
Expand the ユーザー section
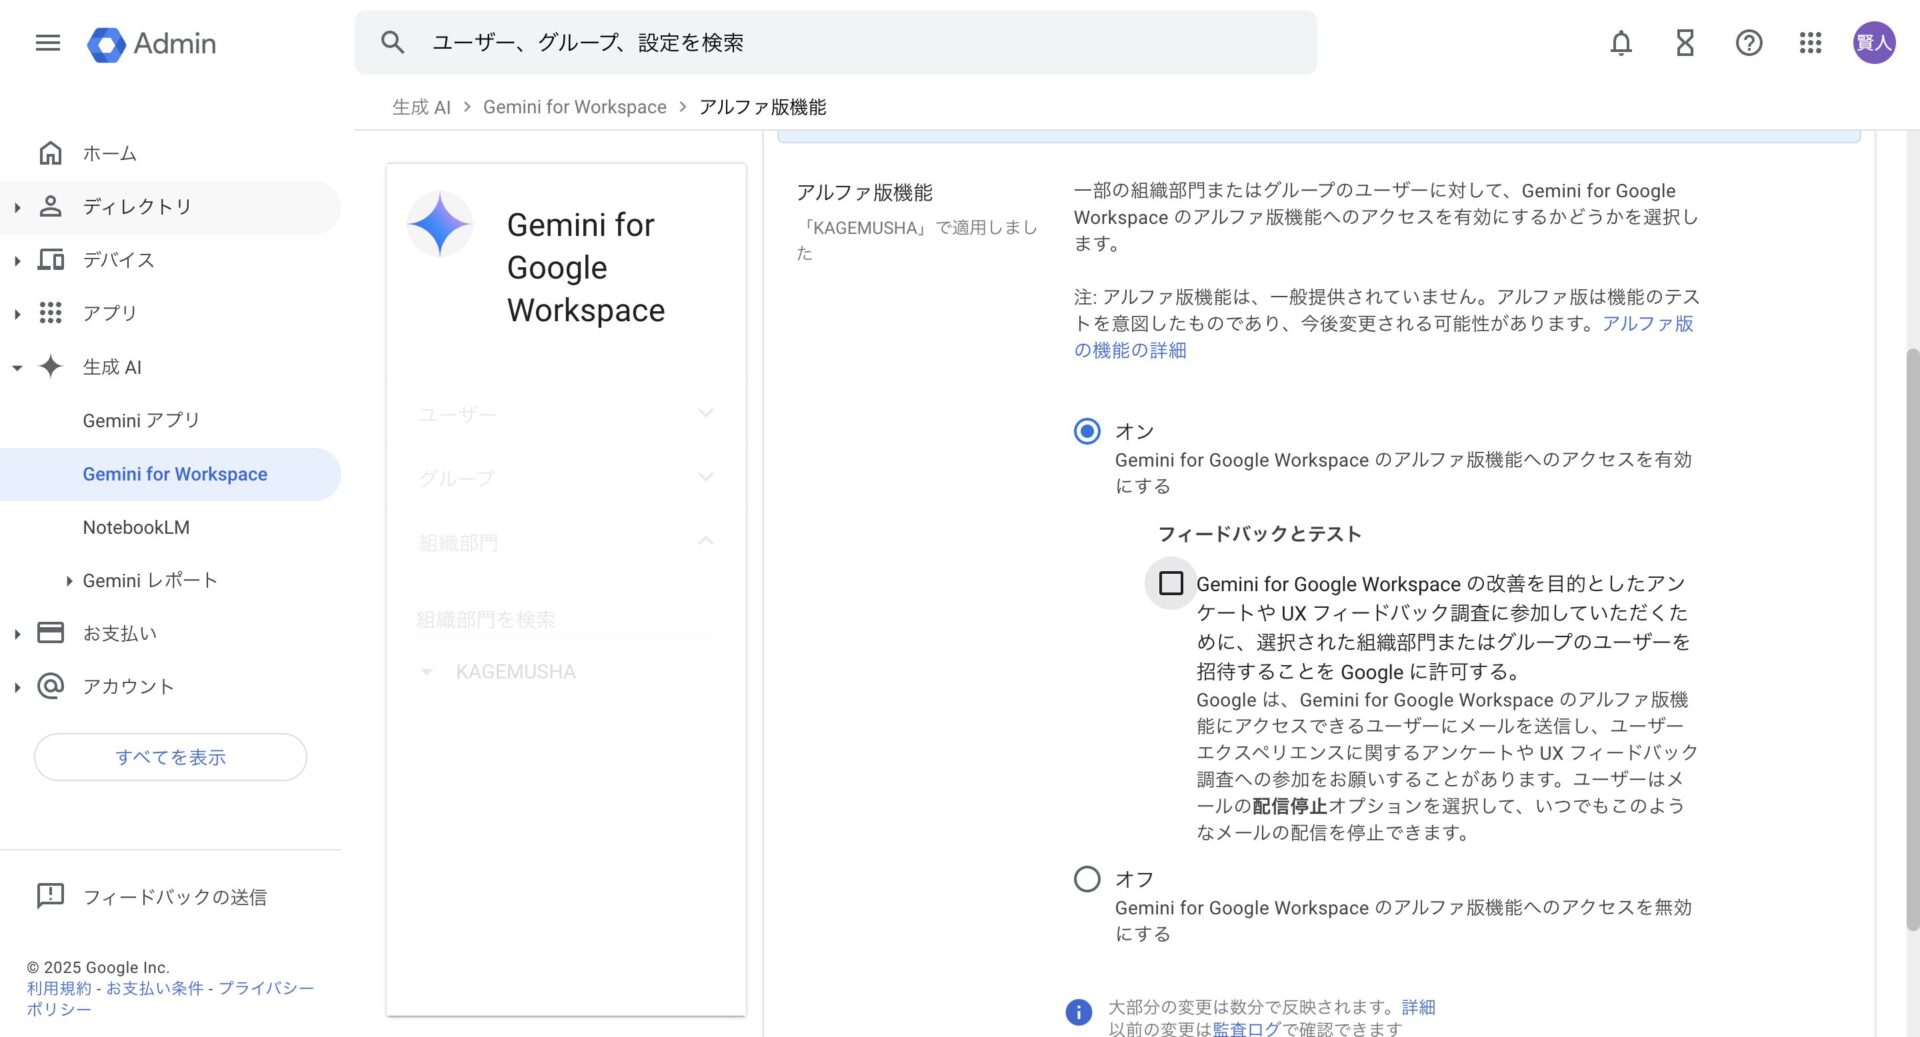click(x=706, y=413)
